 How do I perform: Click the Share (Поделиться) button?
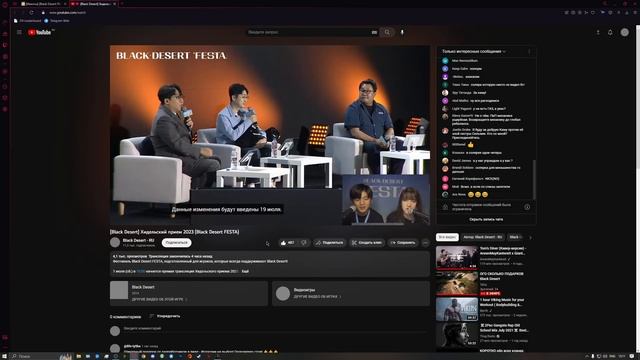coord(329,242)
